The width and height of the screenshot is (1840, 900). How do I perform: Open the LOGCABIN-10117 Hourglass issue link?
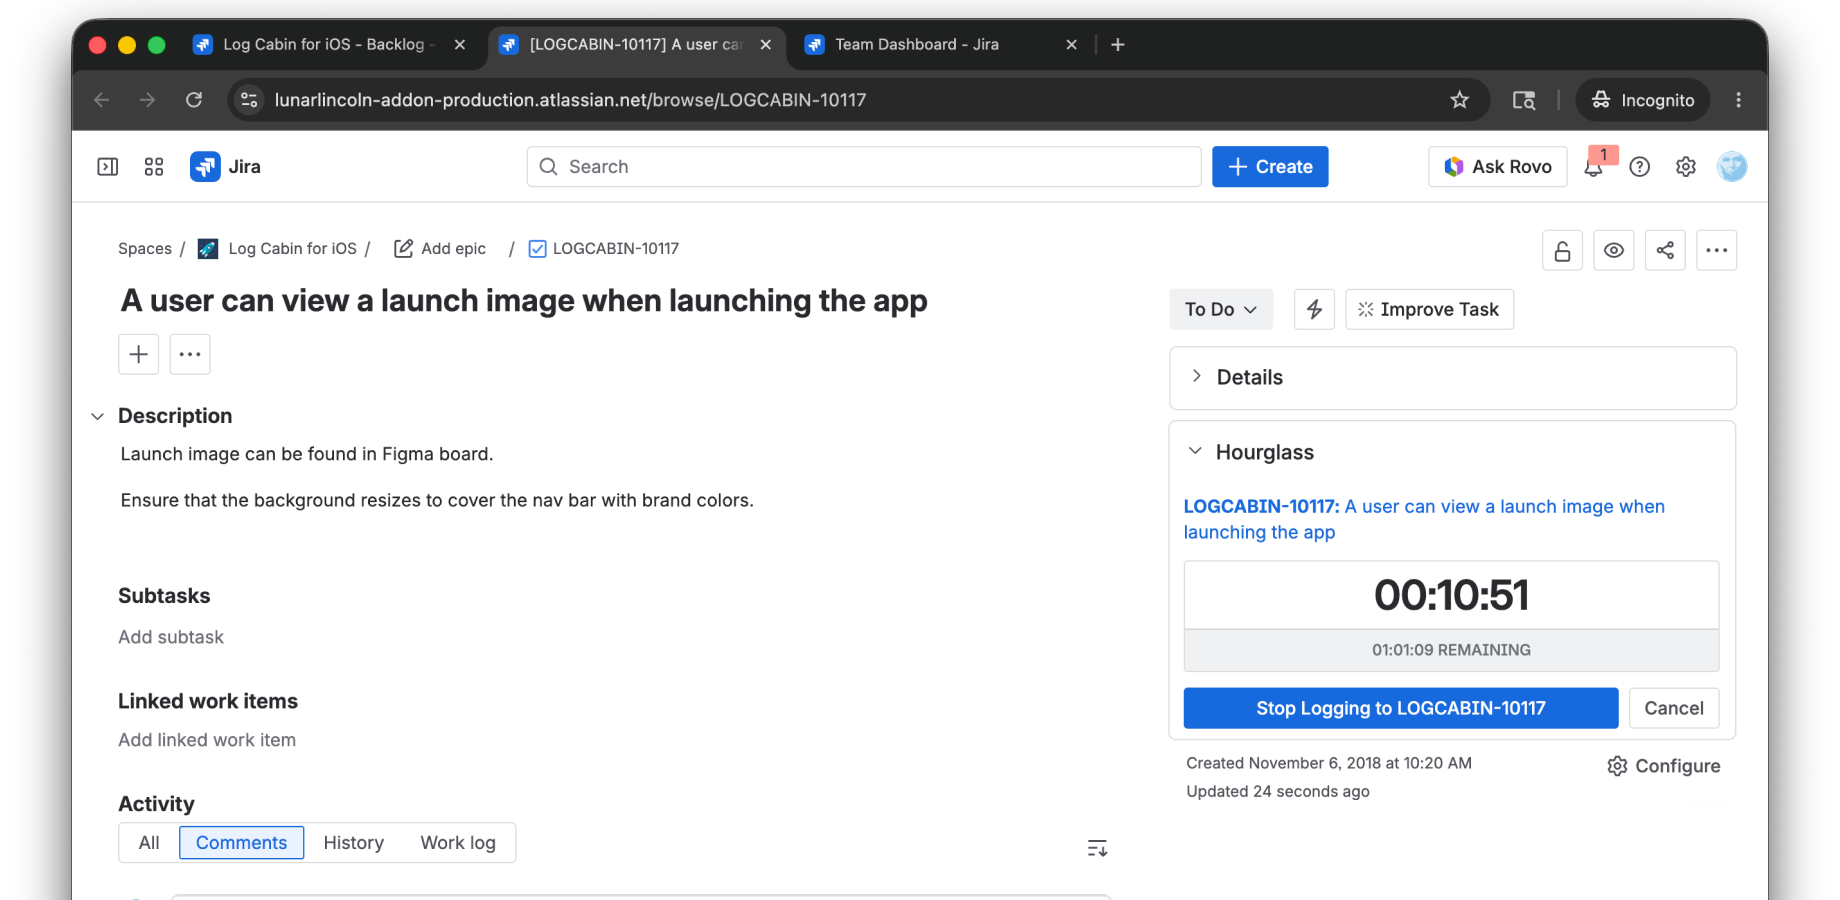pos(1424,519)
